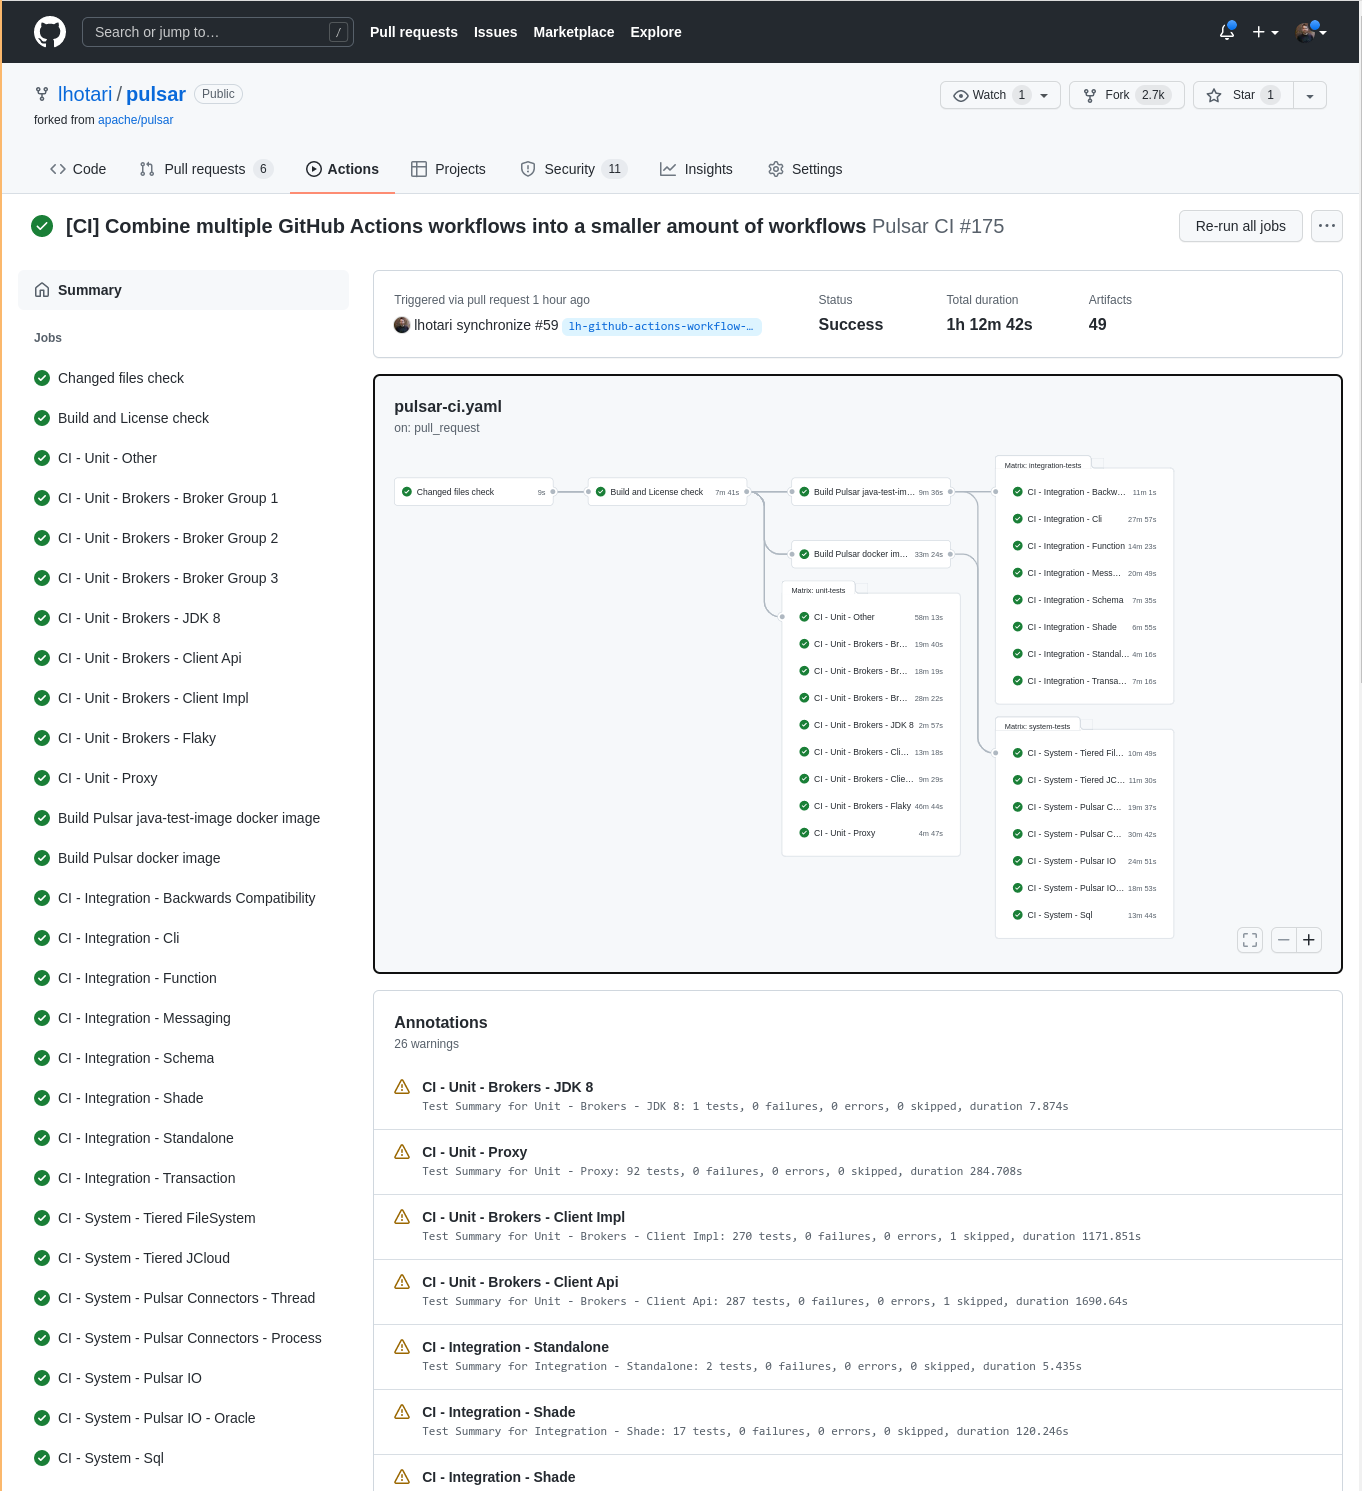Click the Artifacts count 49
This screenshot has height=1491, width=1362.
(x=1097, y=325)
